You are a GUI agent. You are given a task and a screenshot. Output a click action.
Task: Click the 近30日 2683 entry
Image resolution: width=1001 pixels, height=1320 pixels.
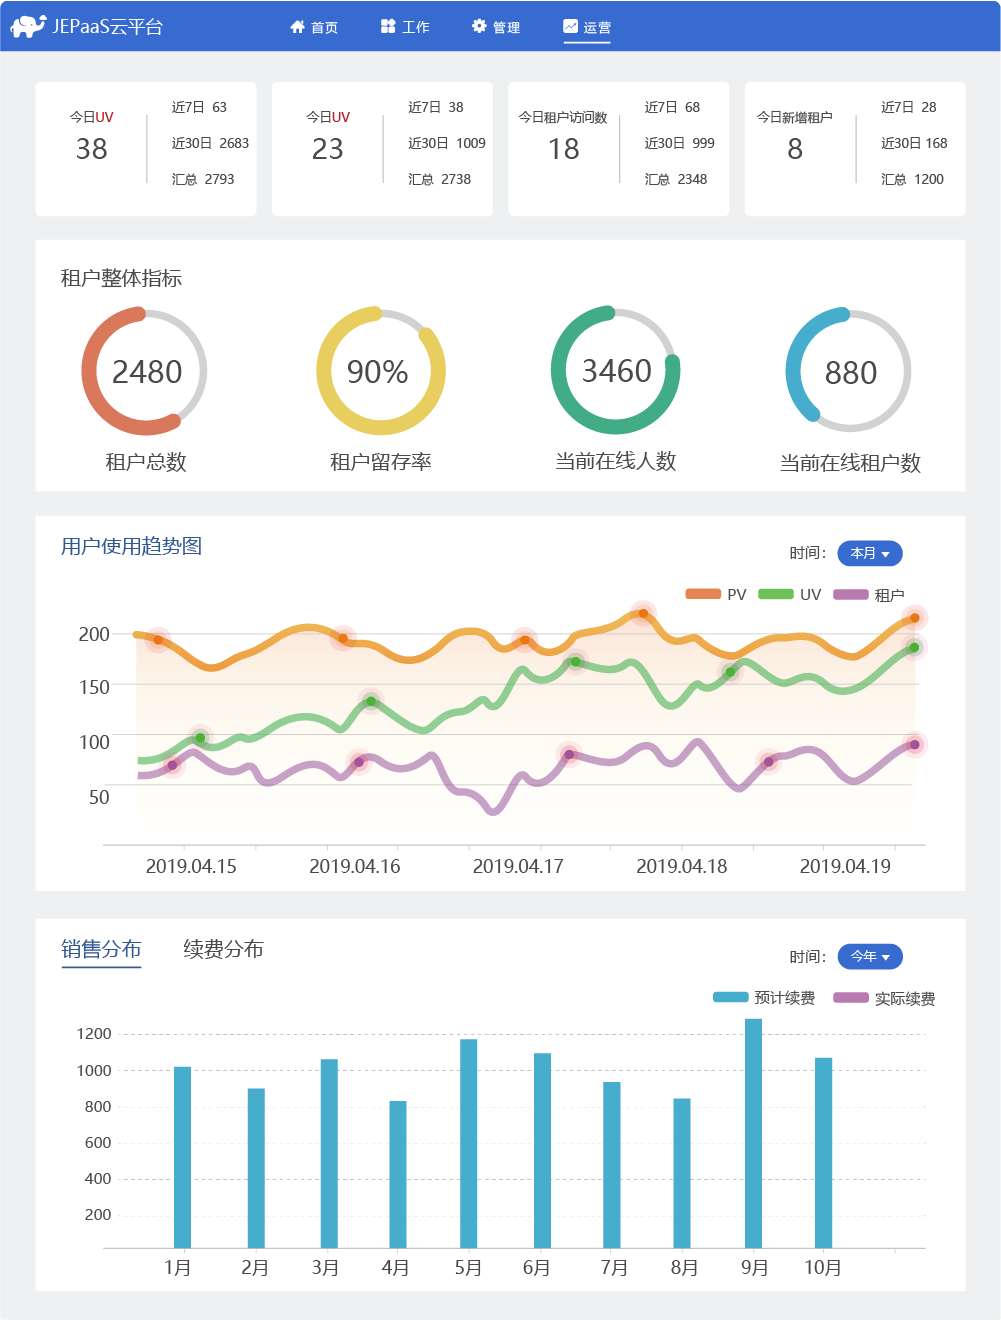tap(210, 143)
